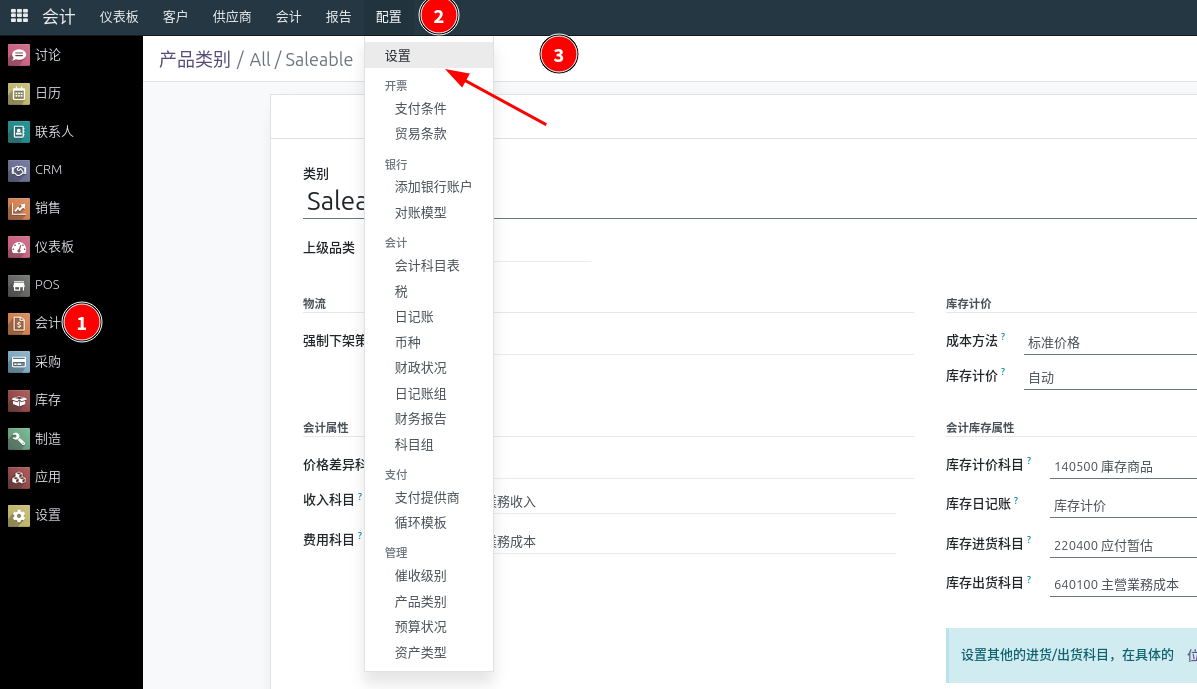
Task: Choose 会计科目表 from the menu
Action: pyautogui.click(x=427, y=266)
